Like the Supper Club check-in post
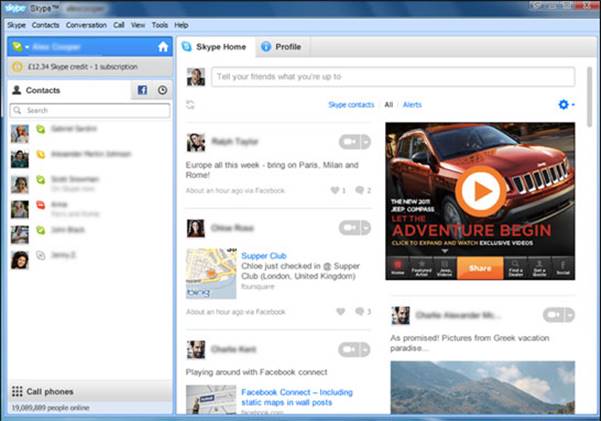Image resolution: width=601 pixels, height=421 pixels. coord(340,311)
